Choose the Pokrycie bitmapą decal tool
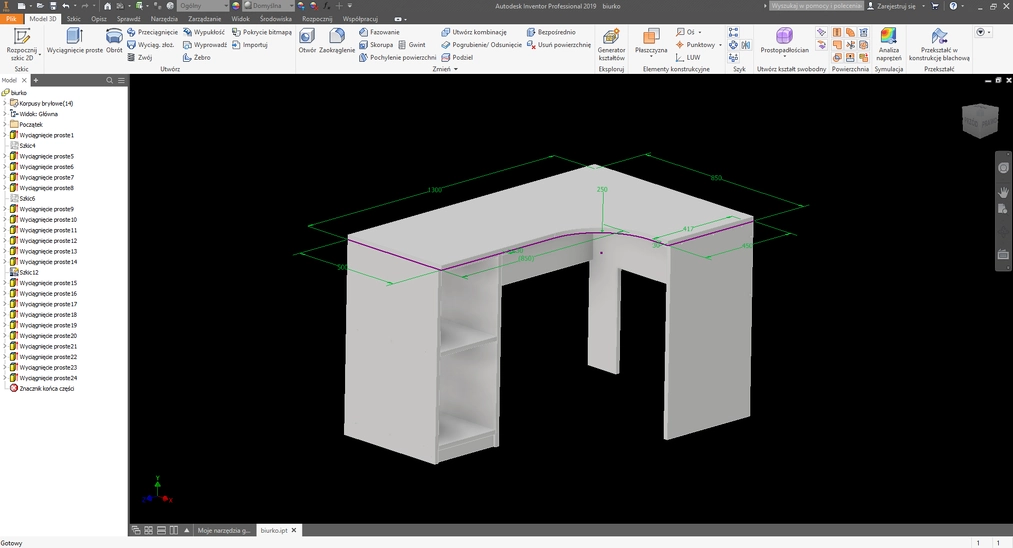 (x=262, y=32)
